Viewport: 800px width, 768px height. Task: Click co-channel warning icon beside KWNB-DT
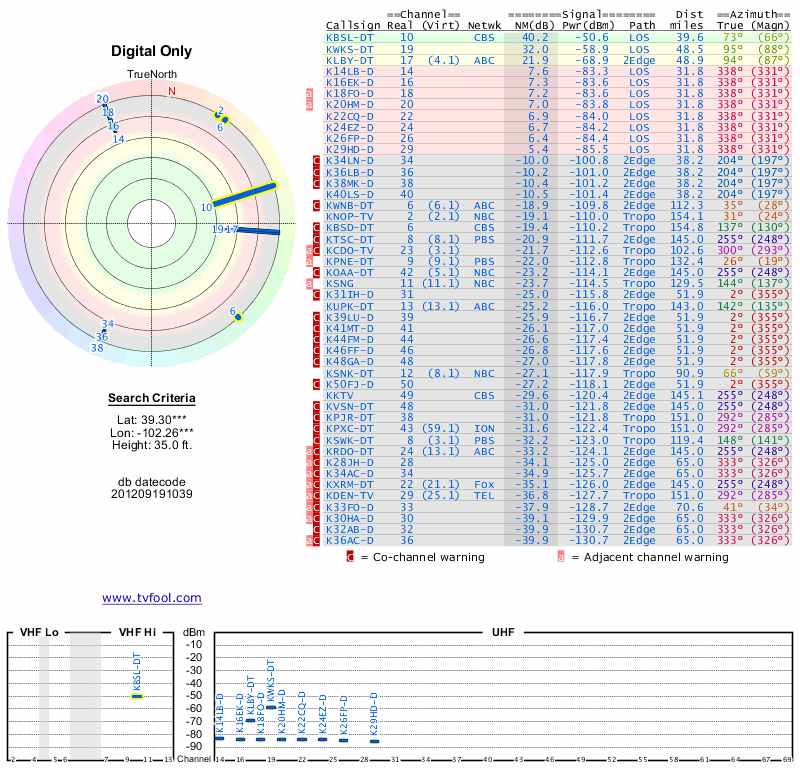click(x=317, y=205)
